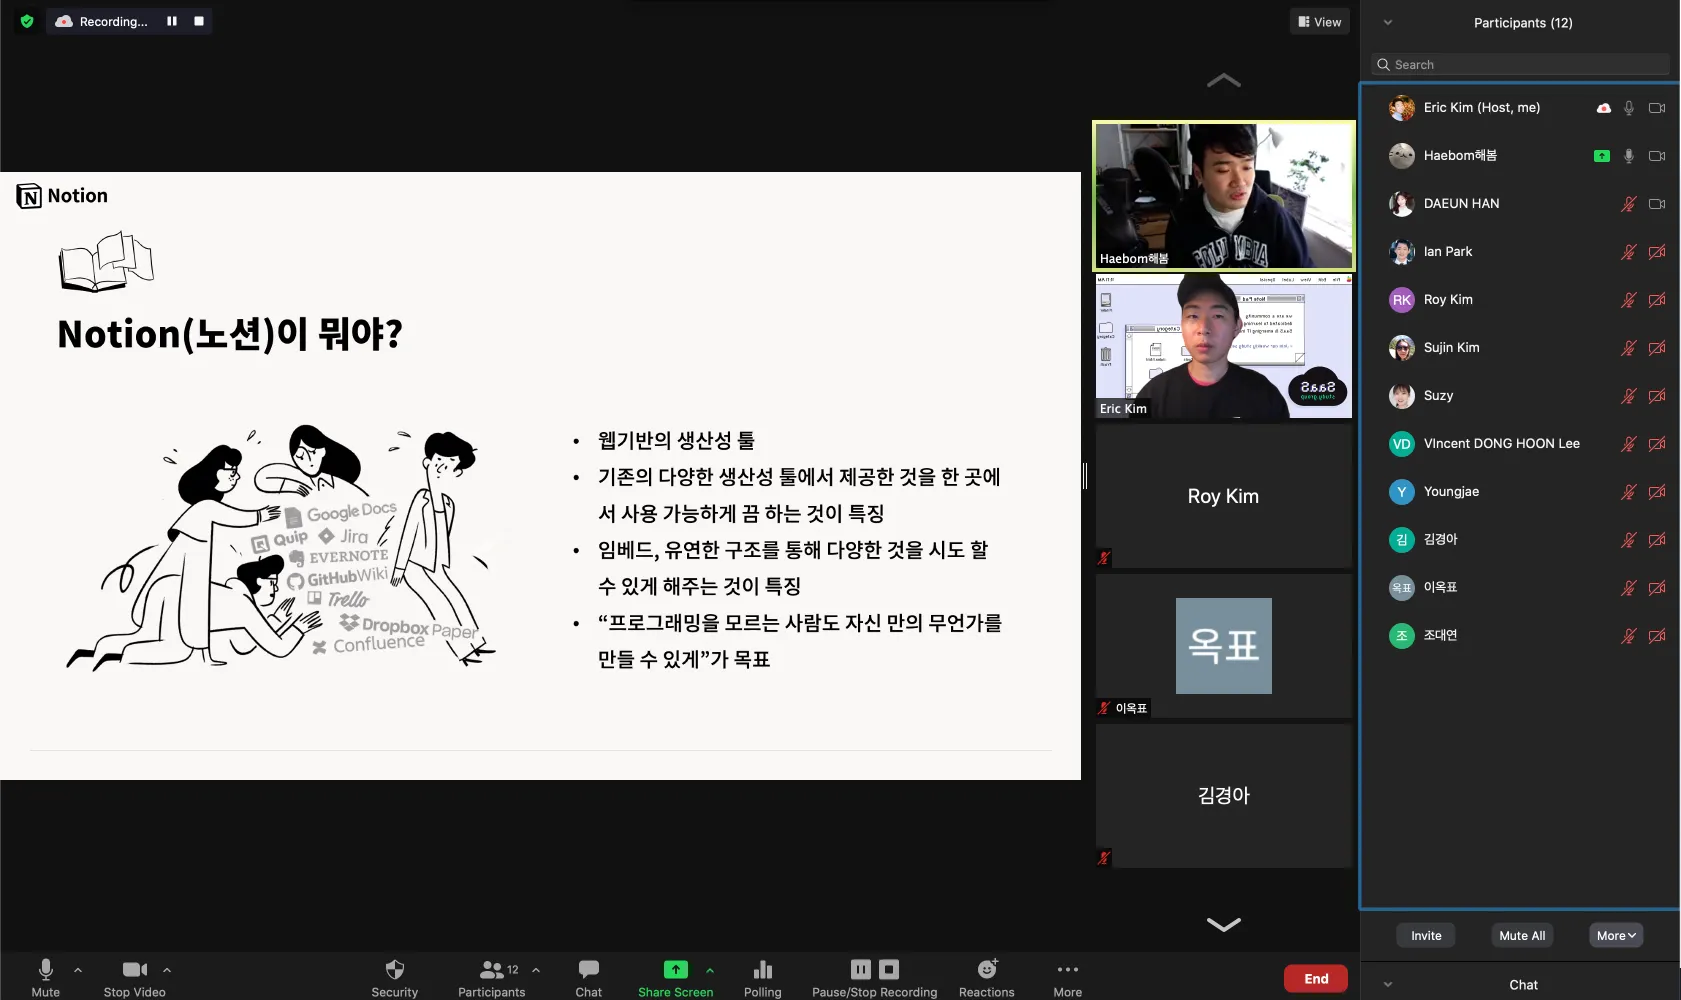Select Haebom's video thumbnail

point(1224,196)
